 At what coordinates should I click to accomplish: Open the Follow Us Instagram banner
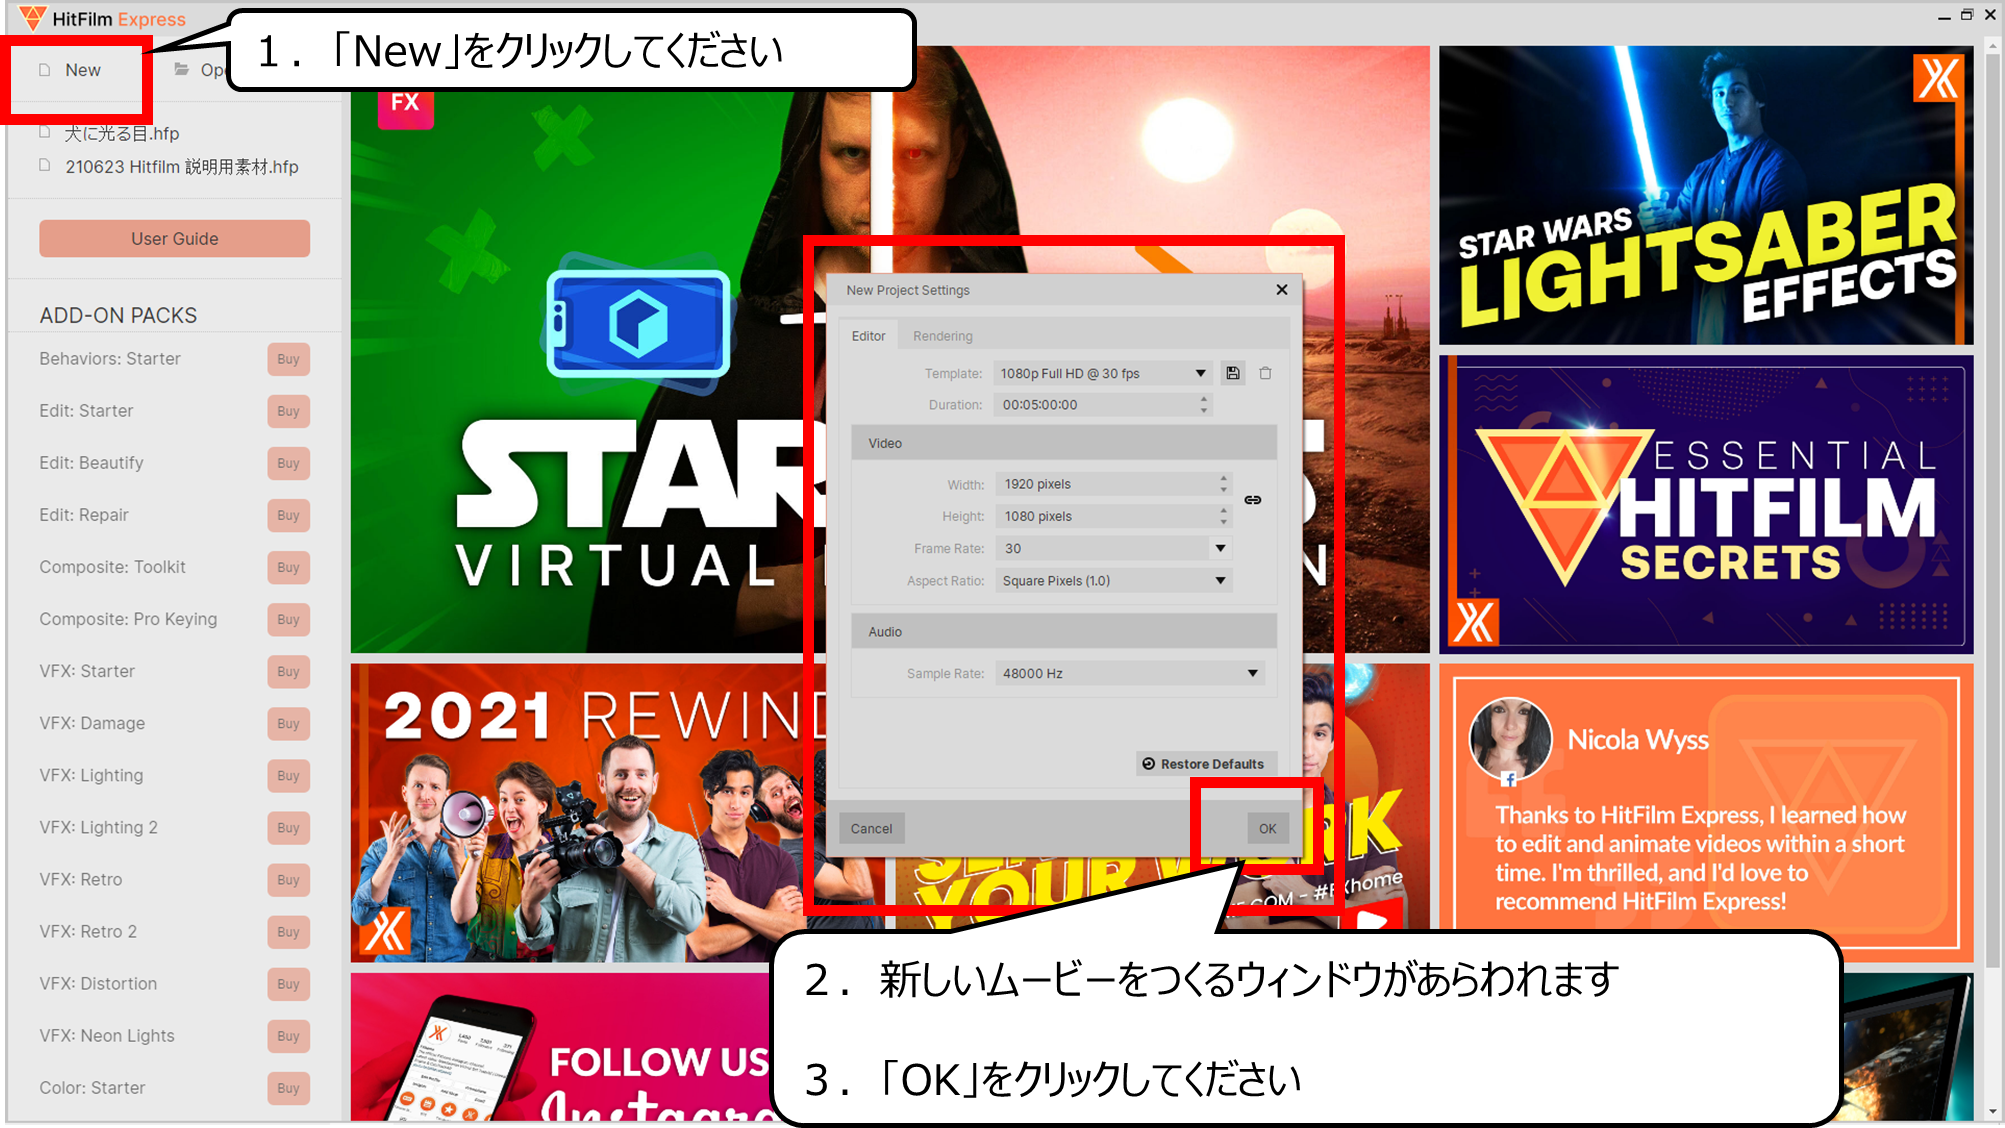[562, 1047]
